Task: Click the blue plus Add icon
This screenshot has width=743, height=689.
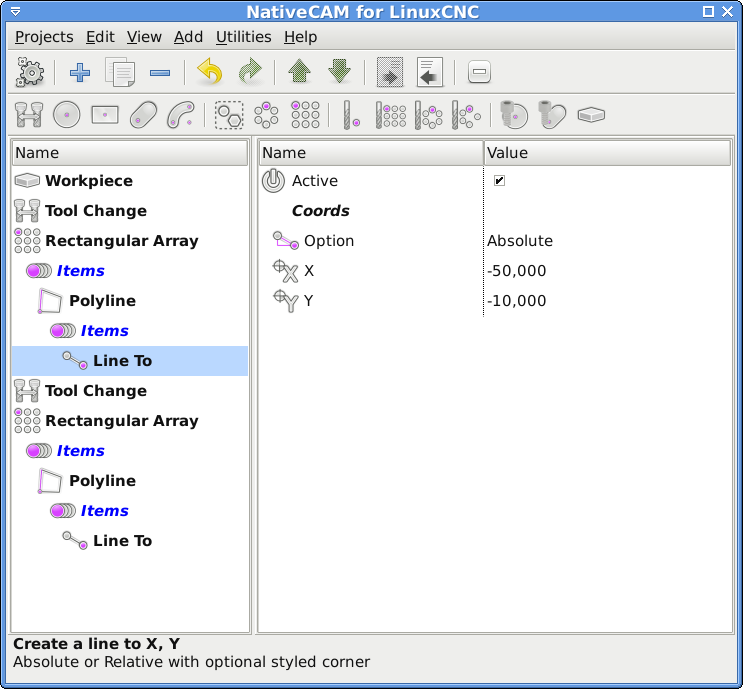Action: pos(80,73)
